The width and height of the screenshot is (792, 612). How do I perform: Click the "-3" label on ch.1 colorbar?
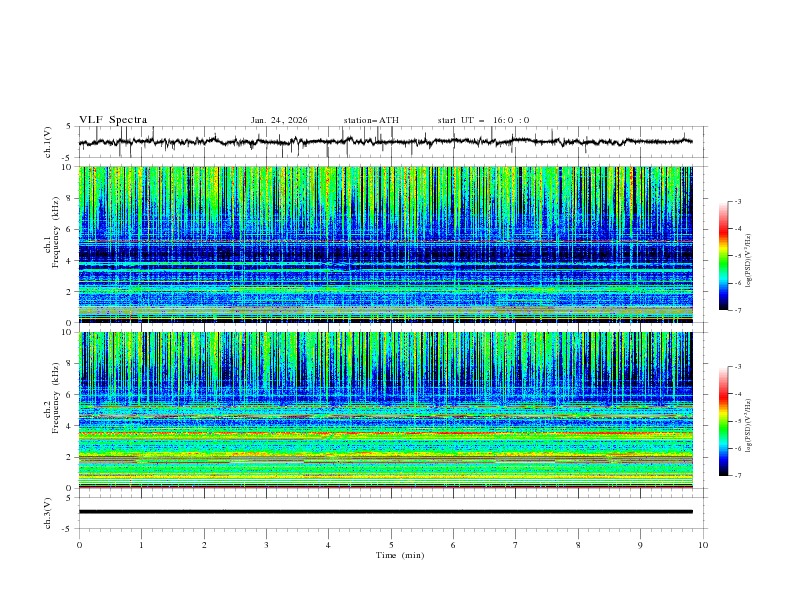(738, 202)
